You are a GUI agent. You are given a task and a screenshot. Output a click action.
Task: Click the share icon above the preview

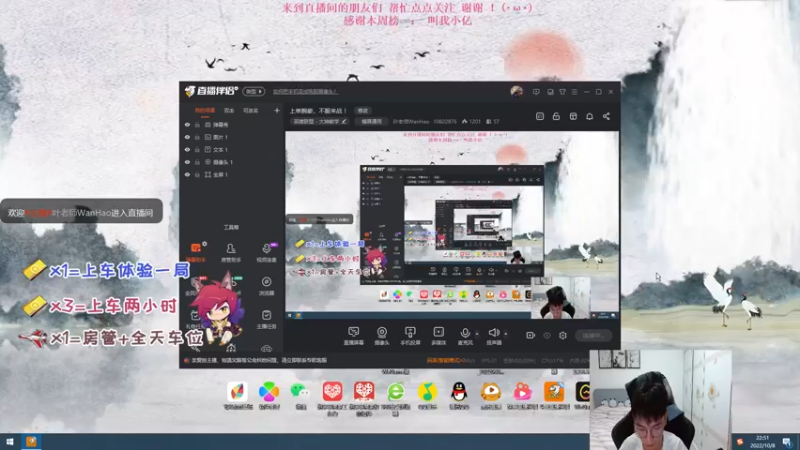[x=606, y=116]
